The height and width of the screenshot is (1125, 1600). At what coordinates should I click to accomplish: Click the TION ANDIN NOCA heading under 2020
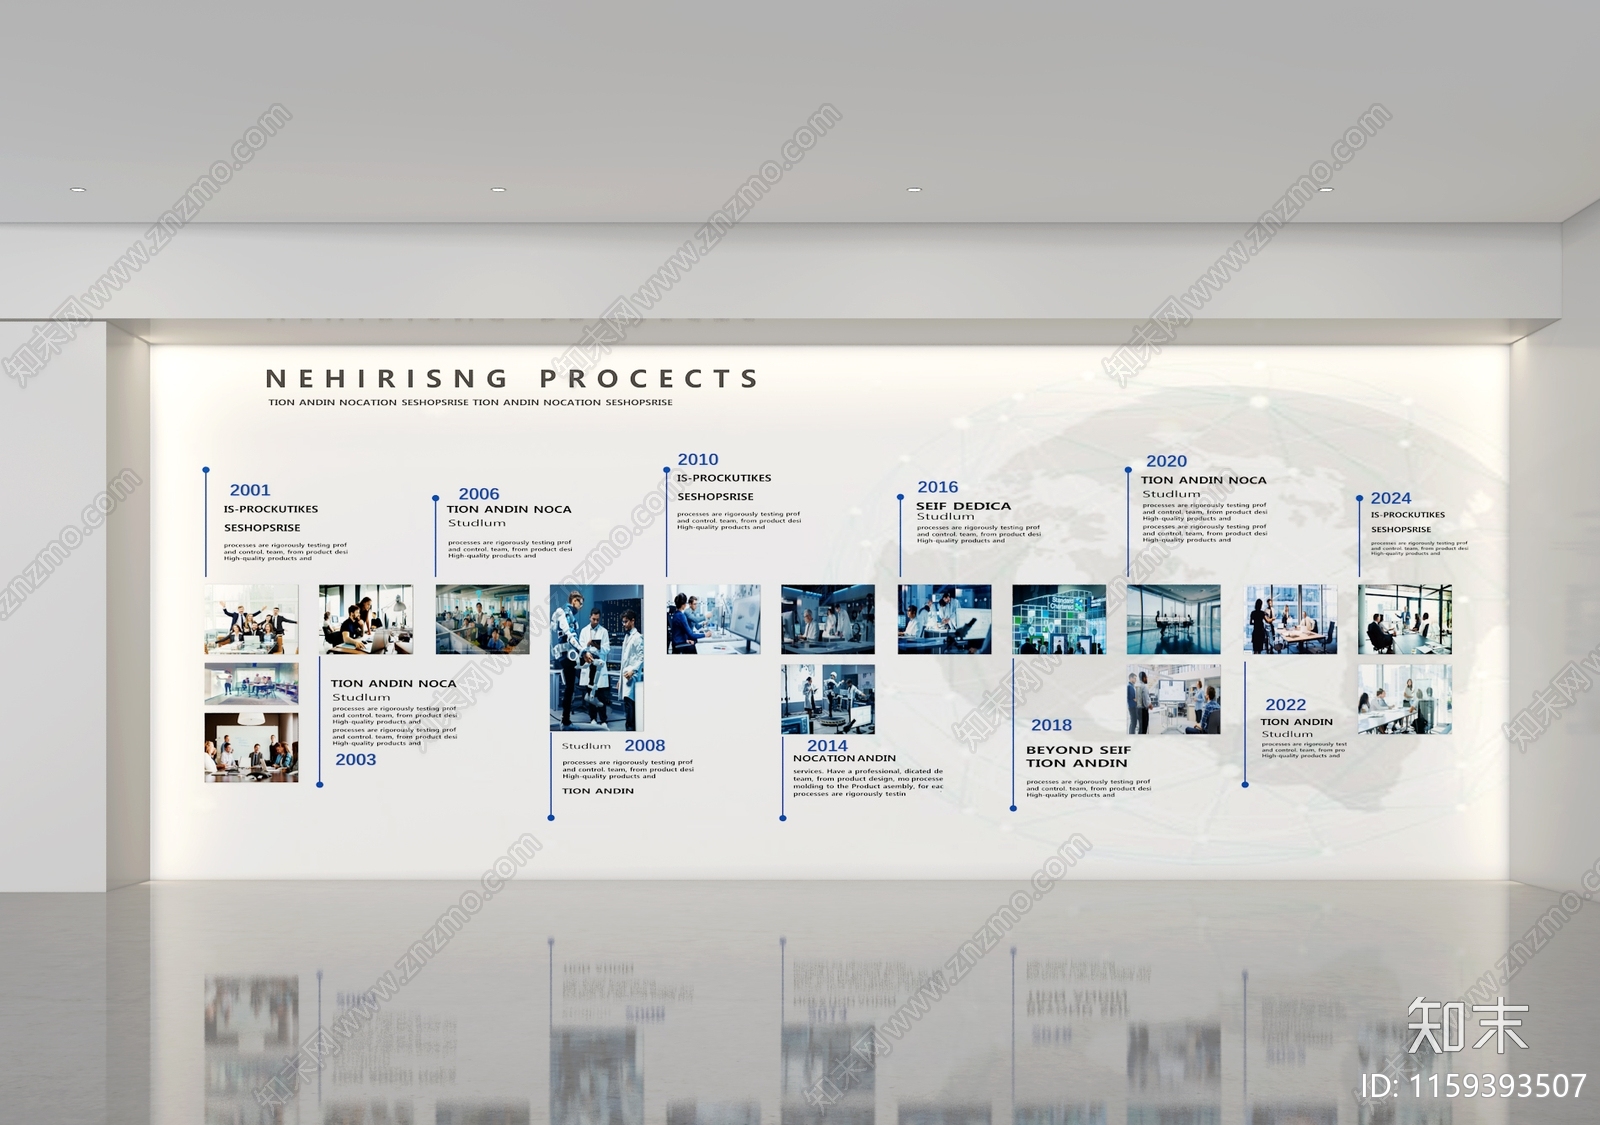pyautogui.click(x=1204, y=480)
